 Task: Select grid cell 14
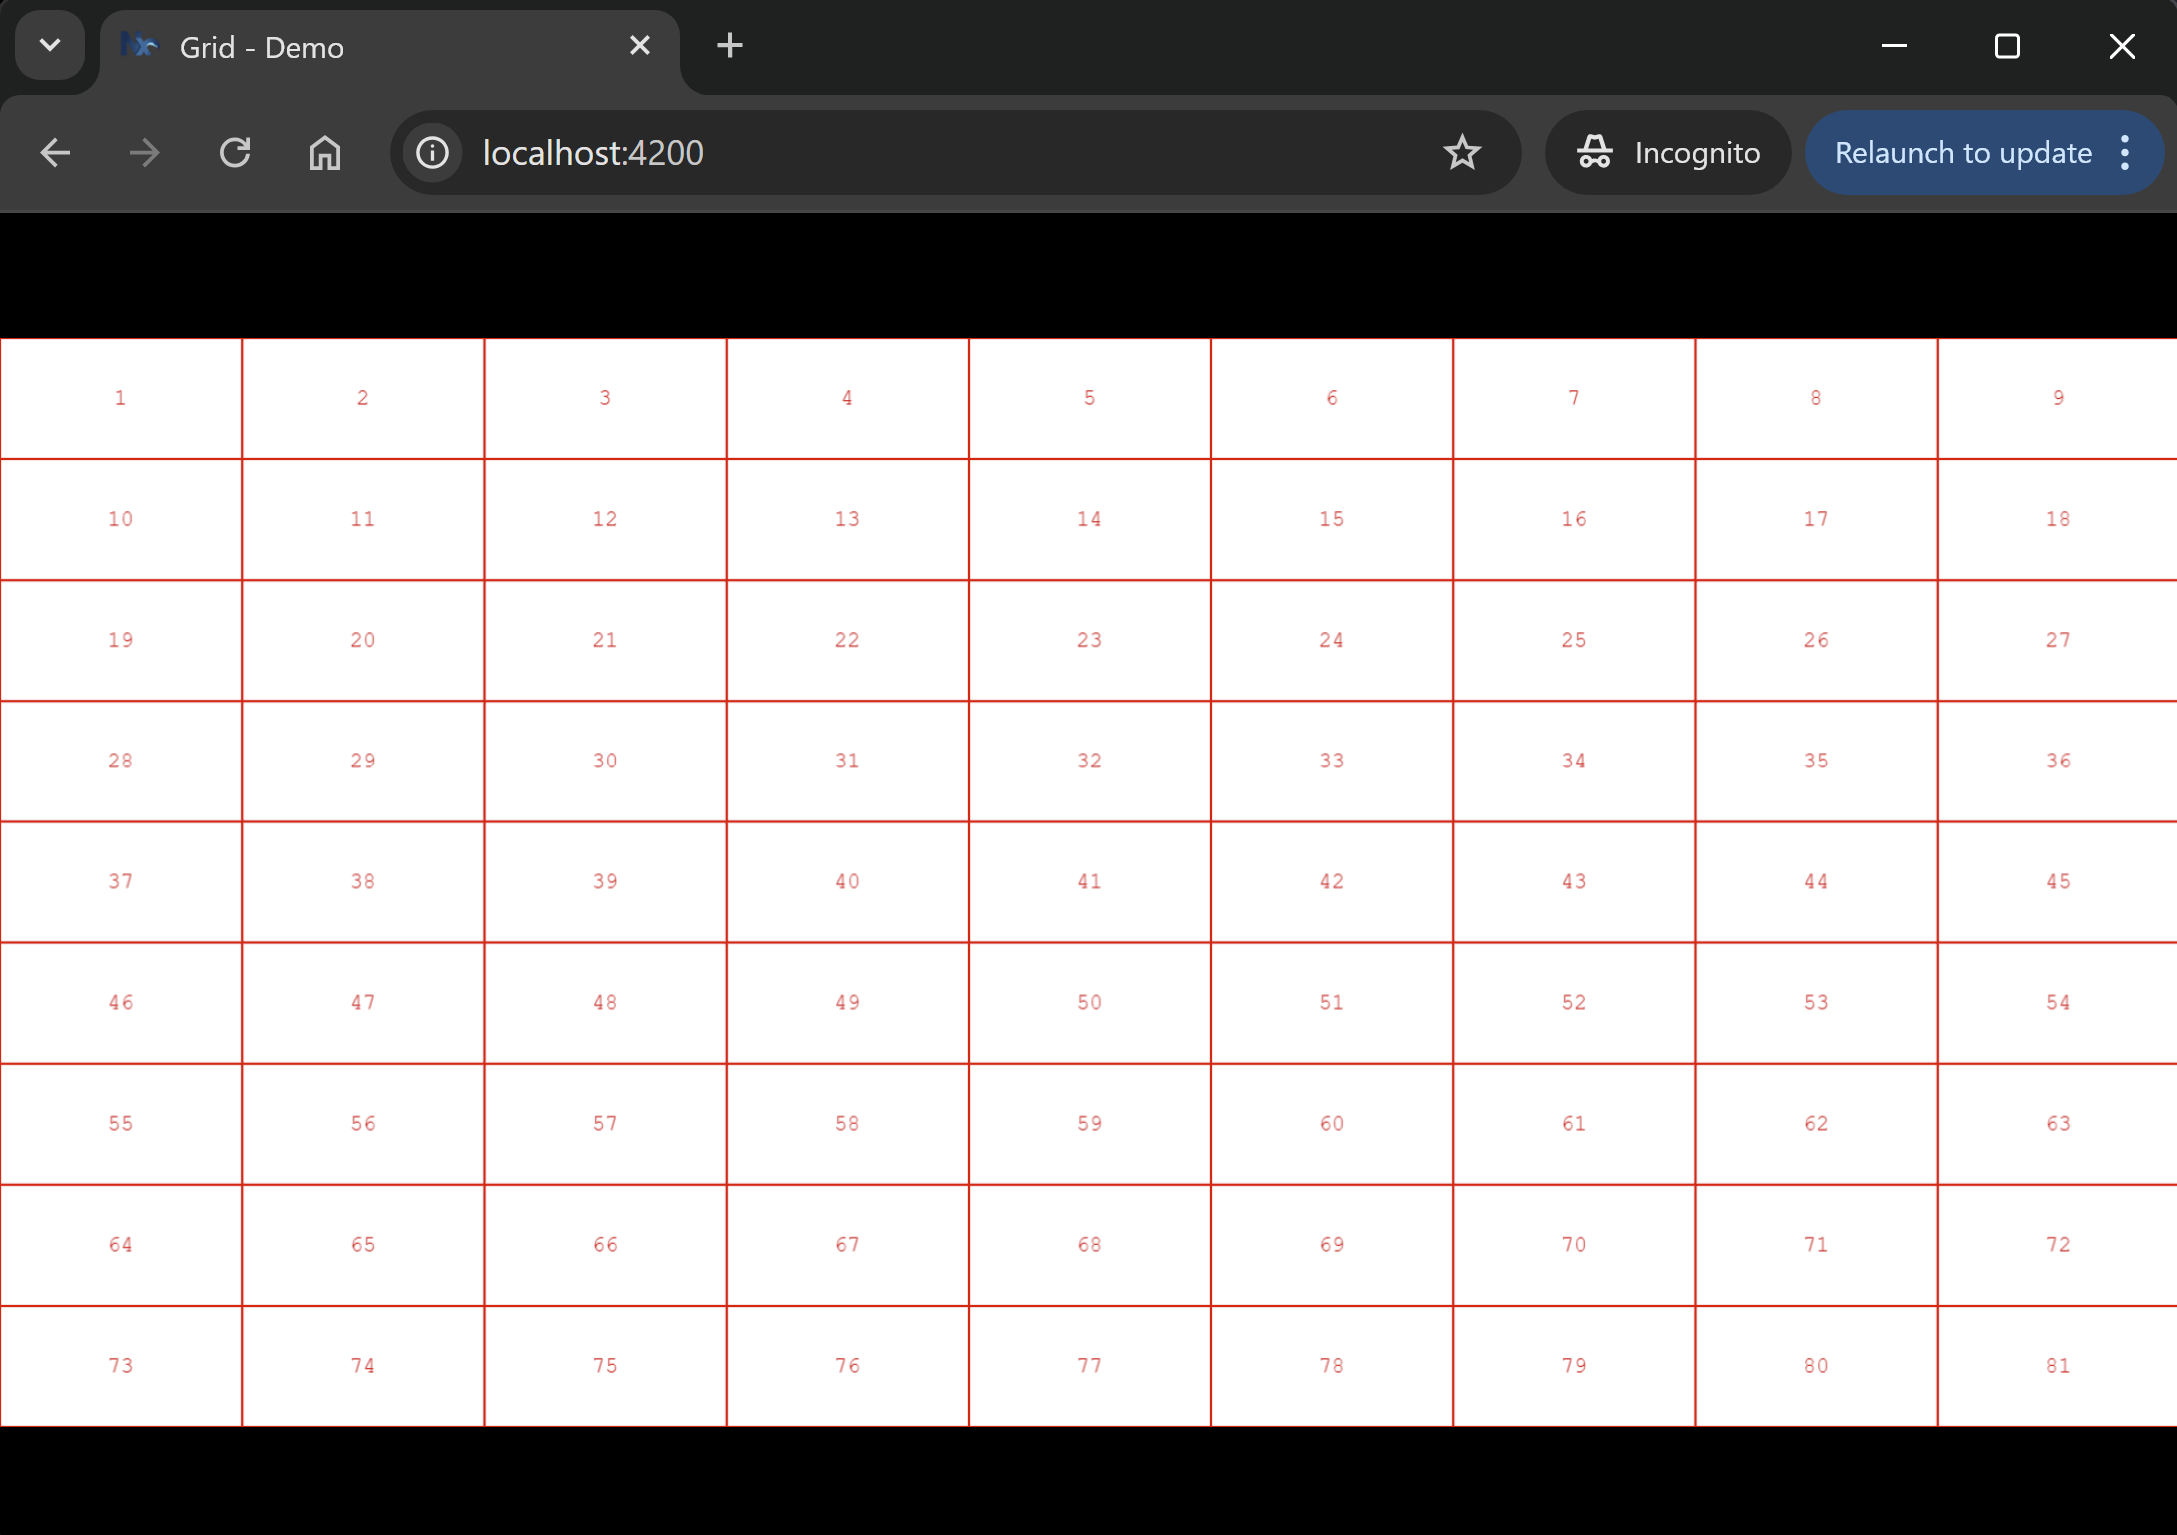click(x=1090, y=520)
